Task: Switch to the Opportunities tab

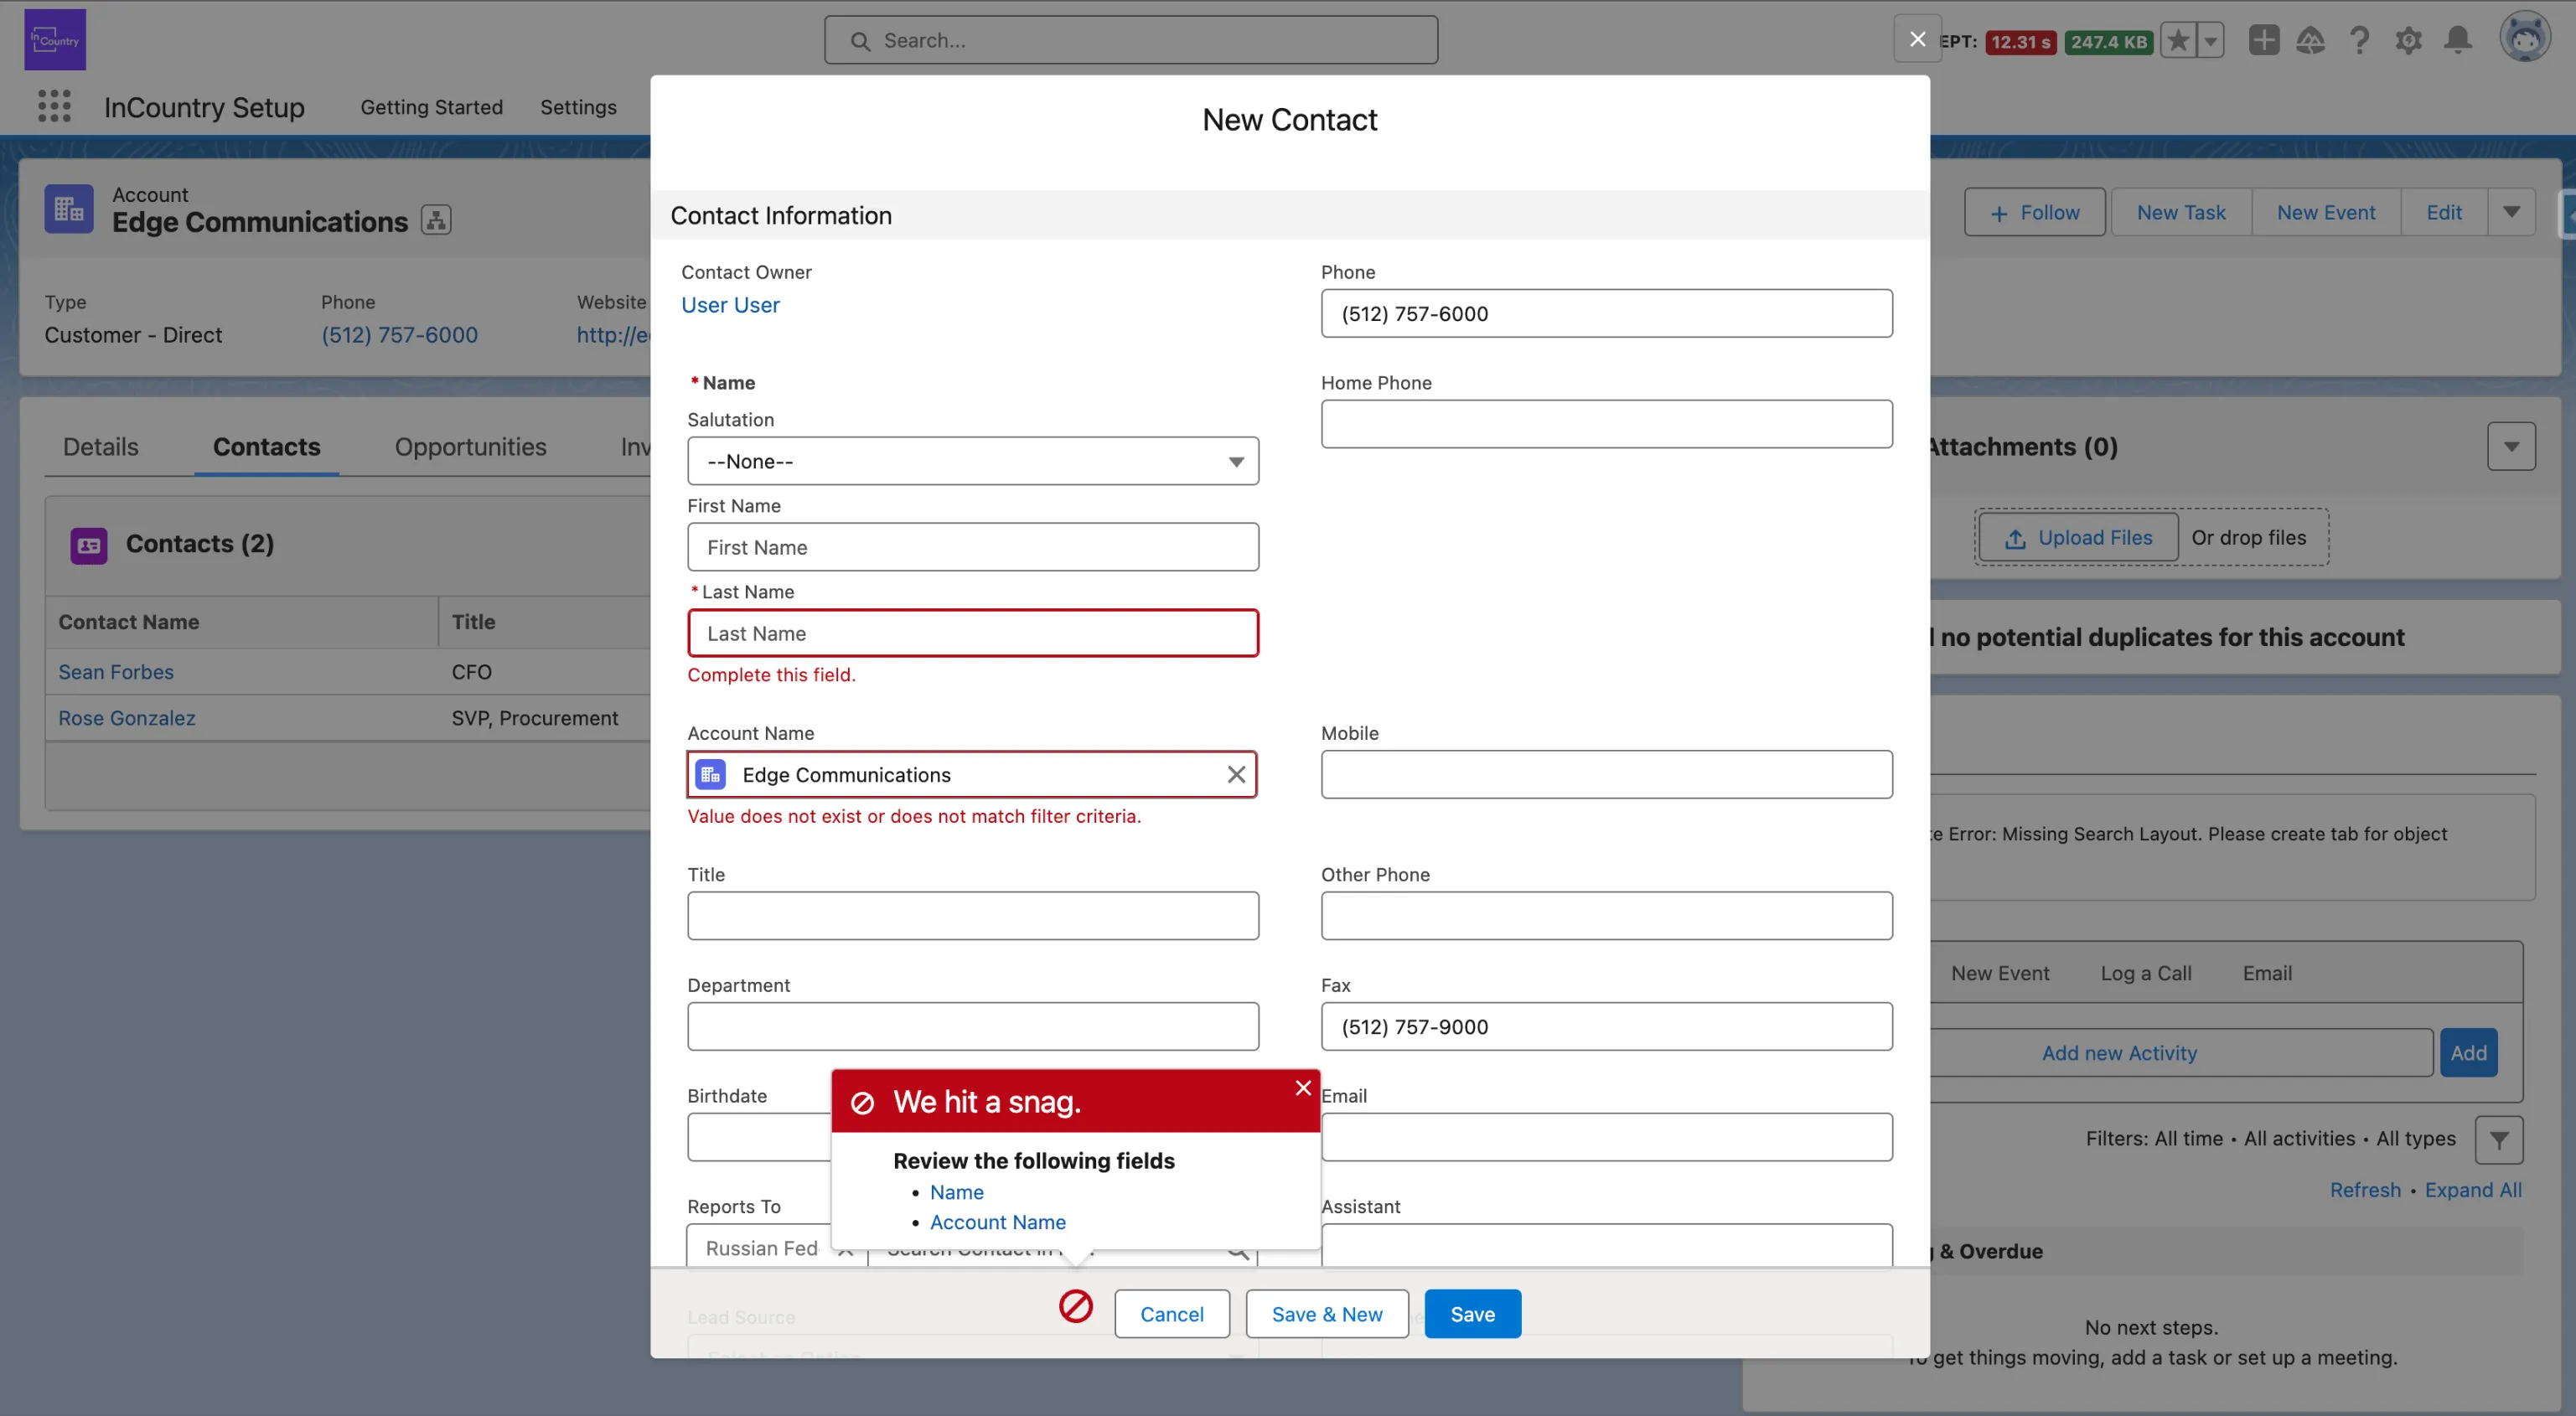Action: point(470,447)
